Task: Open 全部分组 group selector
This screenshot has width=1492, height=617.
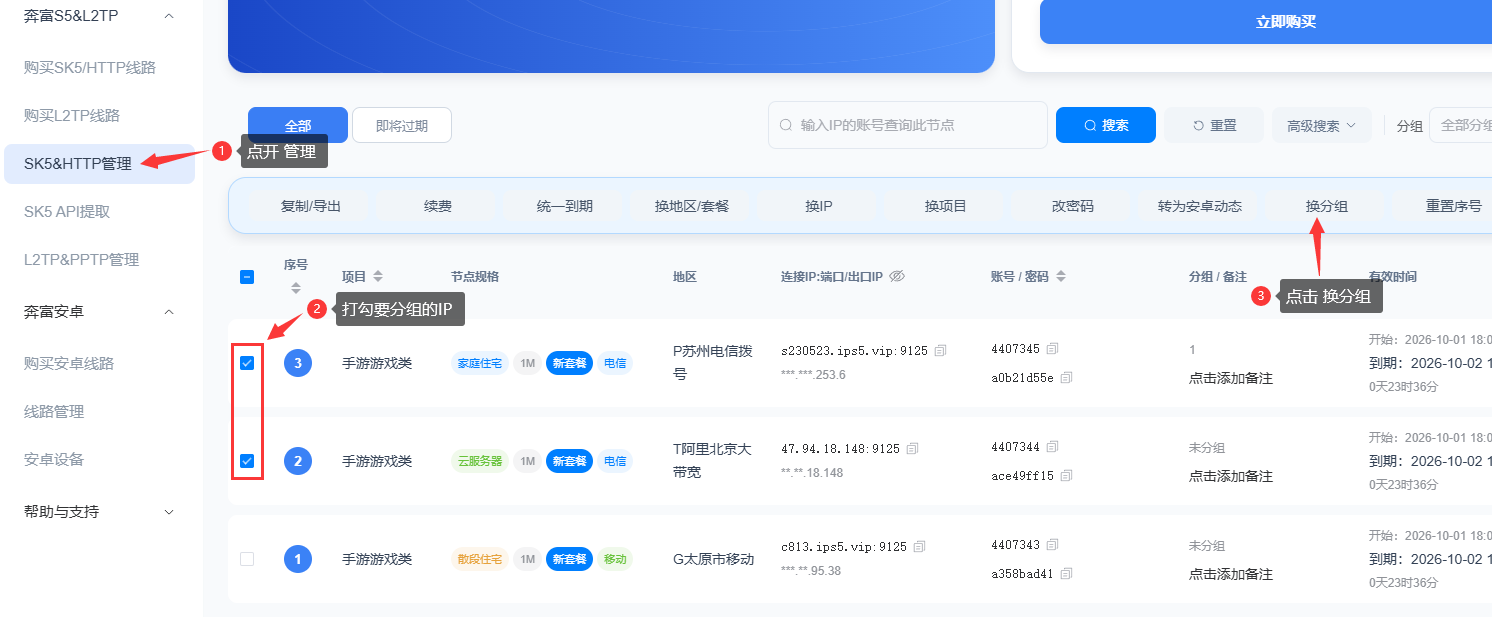Action: click(x=1460, y=126)
